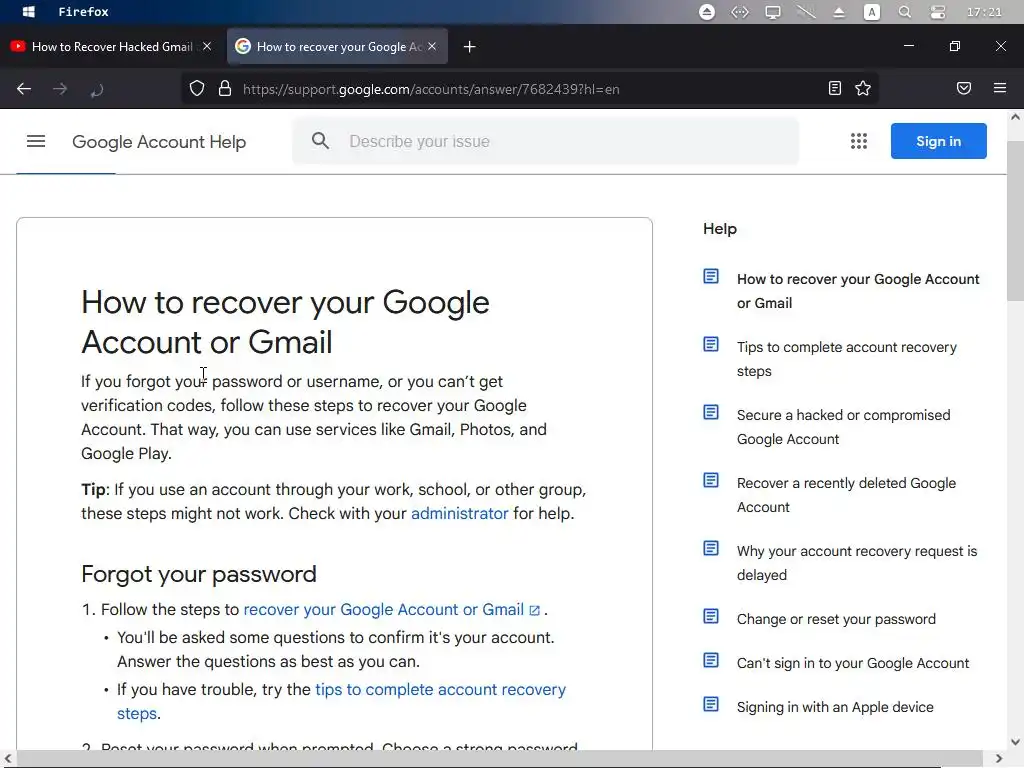Click the Google Account Help title
Image resolution: width=1024 pixels, height=768 pixels.
pyautogui.click(x=159, y=142)
